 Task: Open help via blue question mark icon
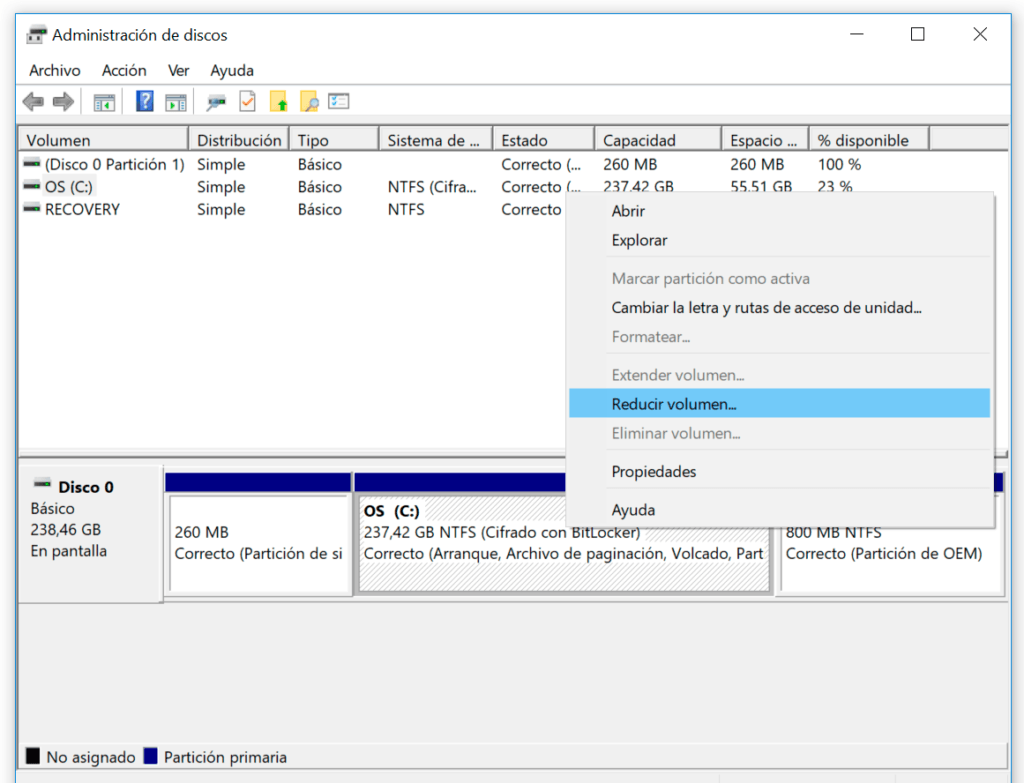coord(145,101)
